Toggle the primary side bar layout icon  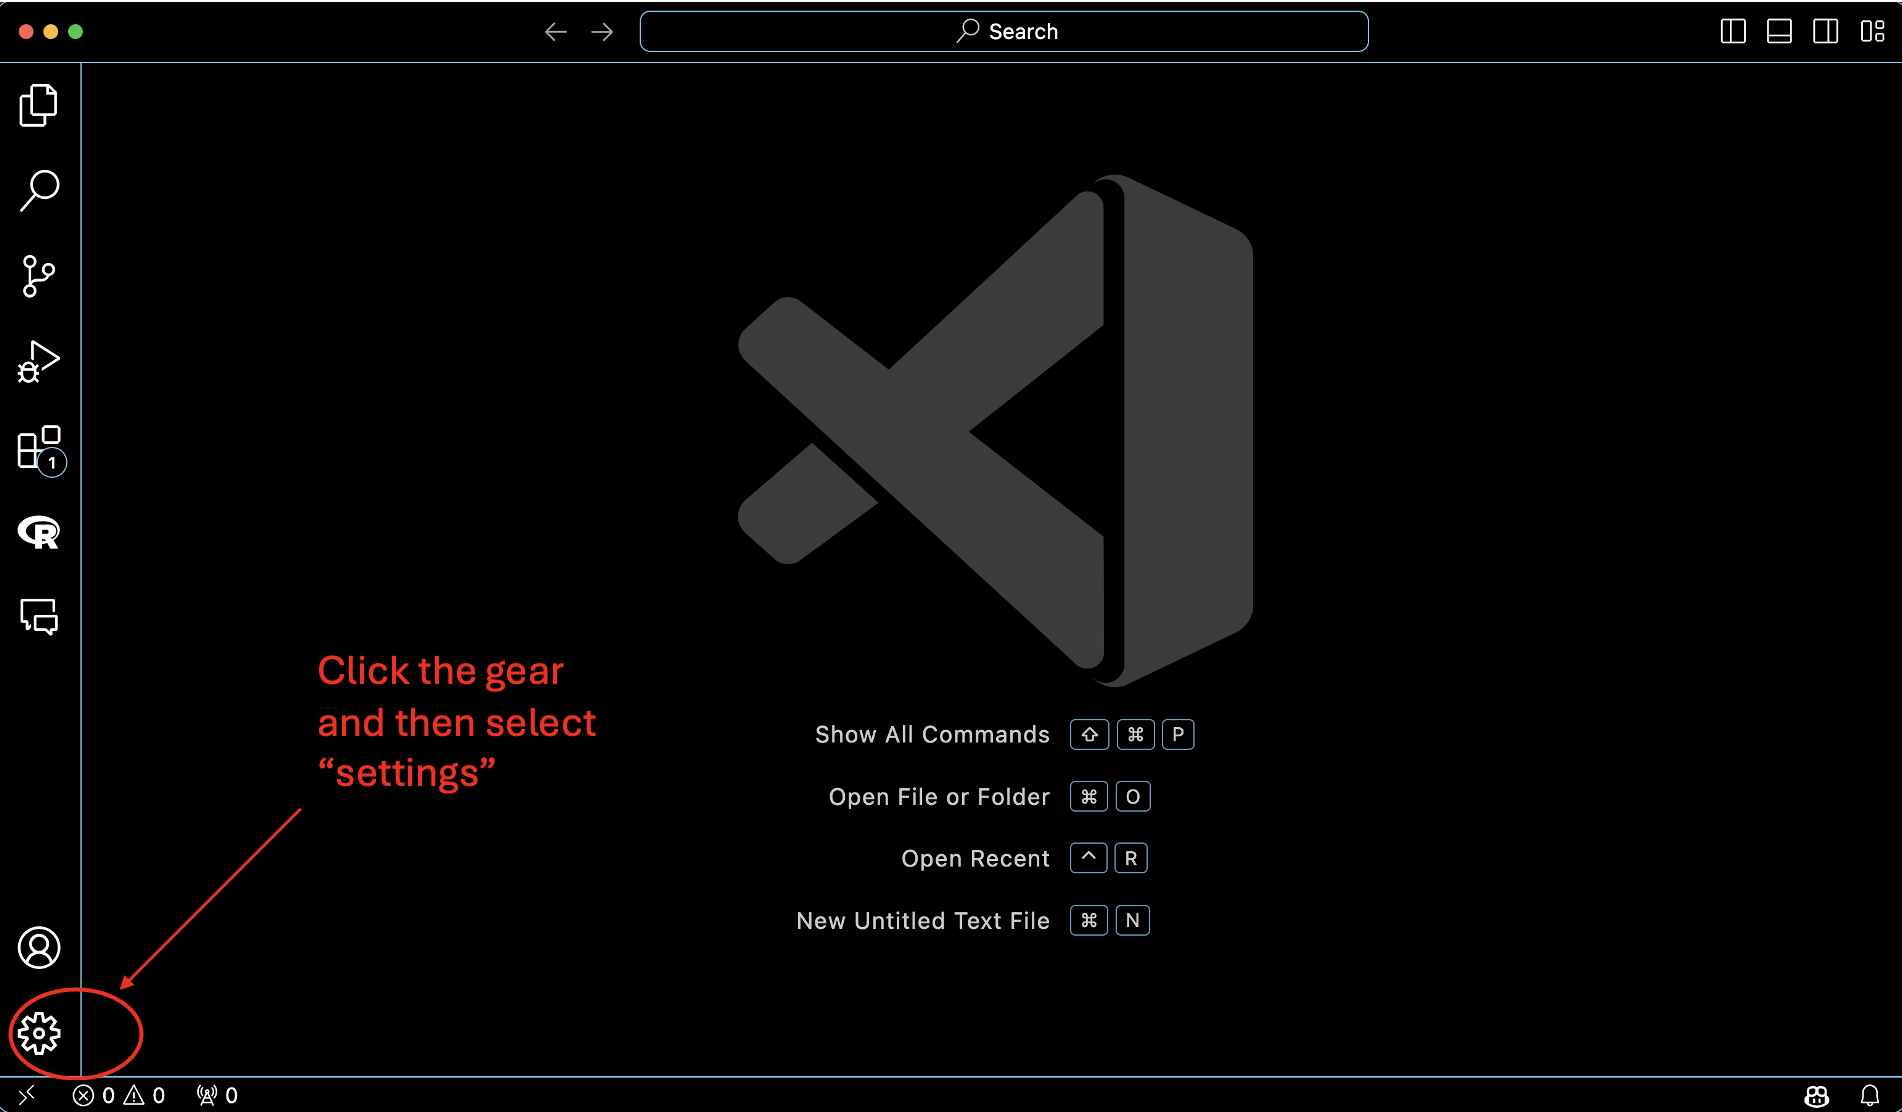(1733, 32)
